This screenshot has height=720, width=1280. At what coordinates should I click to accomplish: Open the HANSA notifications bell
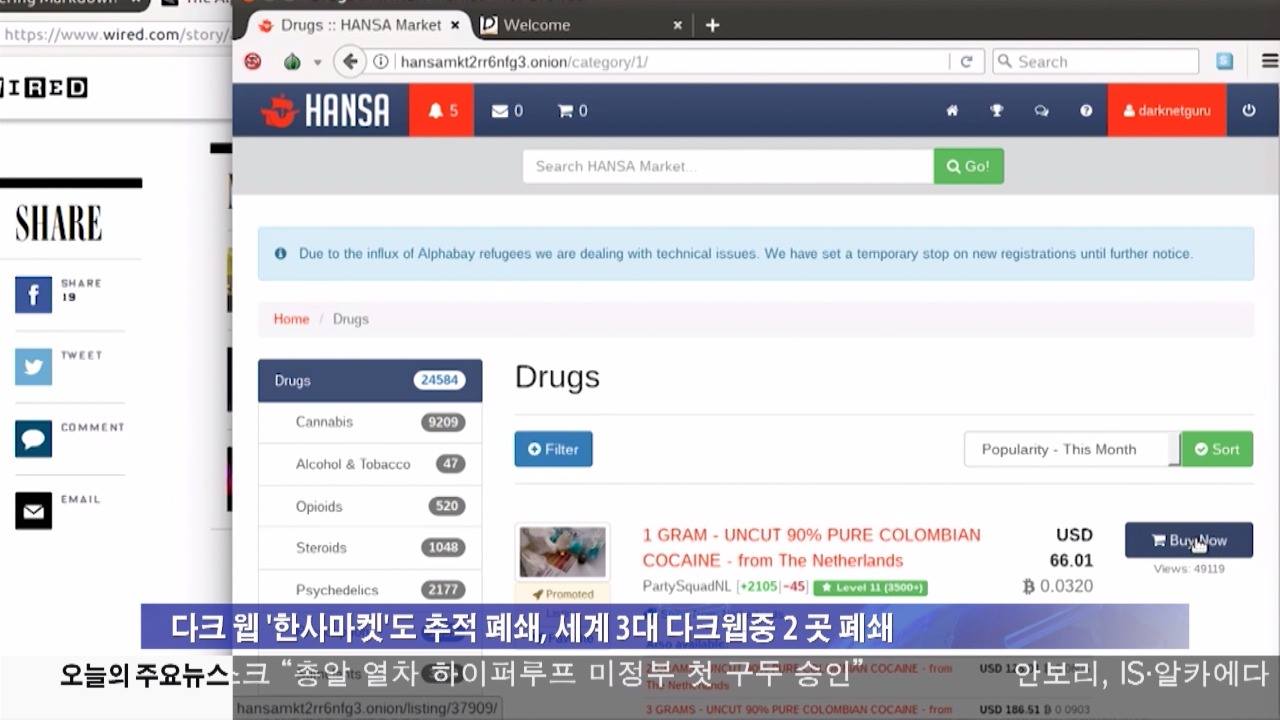pyautogui.click(x=442, y=110)
